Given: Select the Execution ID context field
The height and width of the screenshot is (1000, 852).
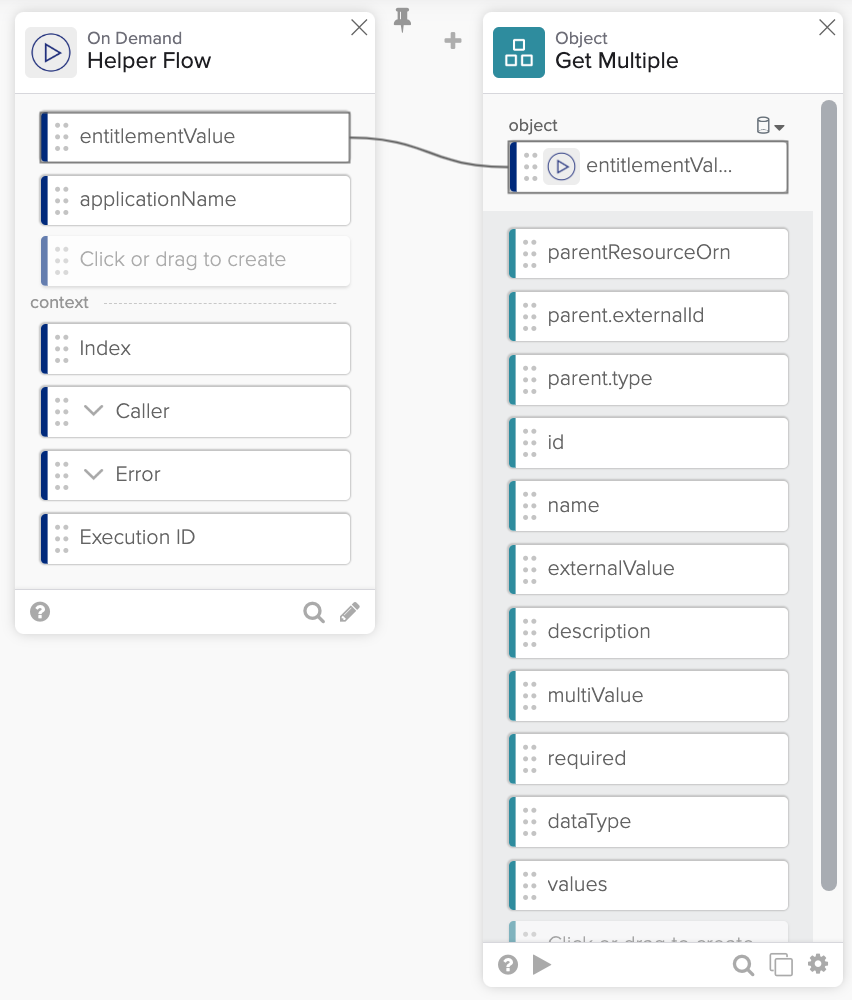Looking at the screenshot, I should [195, 538].
